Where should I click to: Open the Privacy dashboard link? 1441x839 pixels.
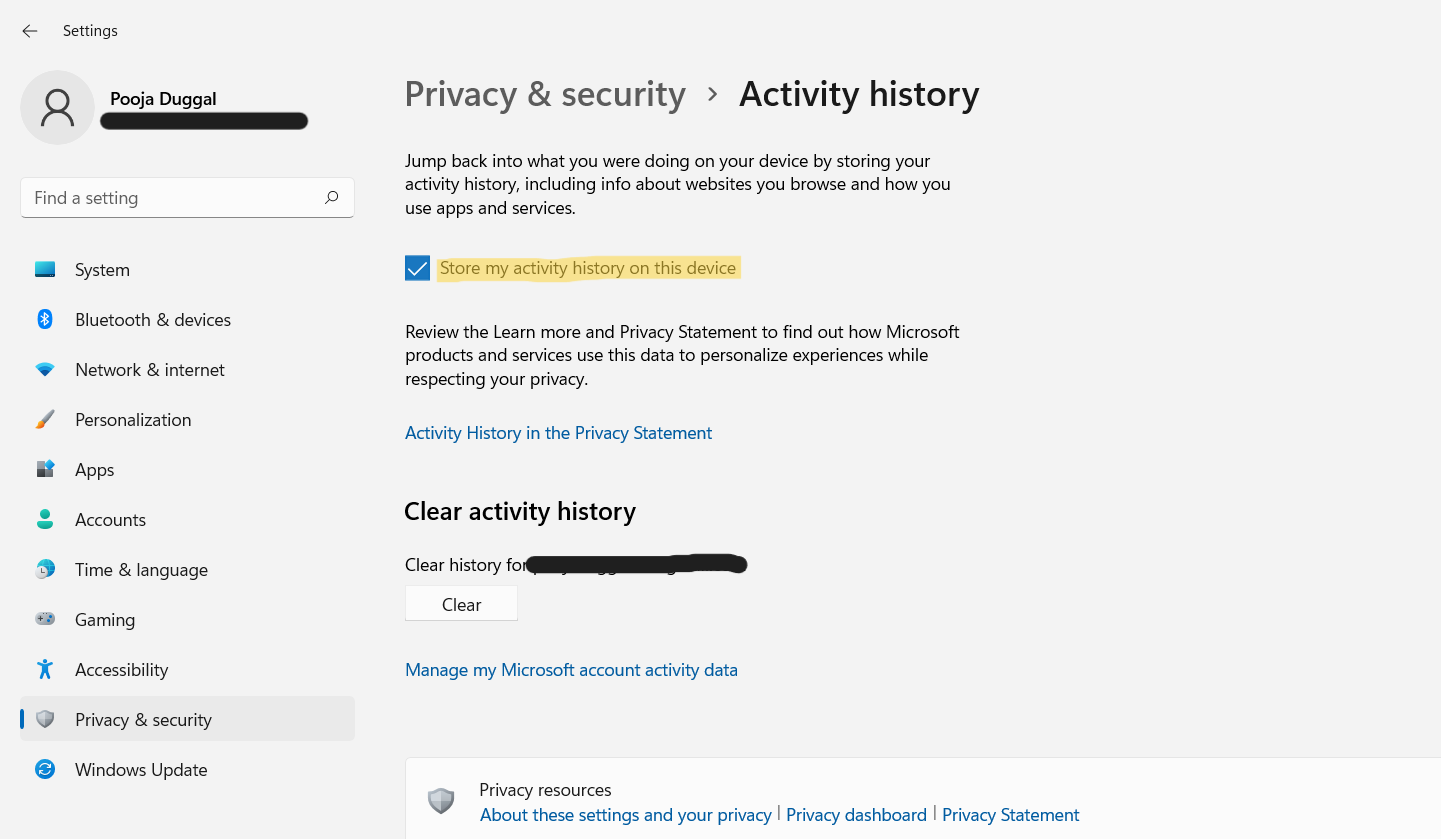[x=856, y=815]
